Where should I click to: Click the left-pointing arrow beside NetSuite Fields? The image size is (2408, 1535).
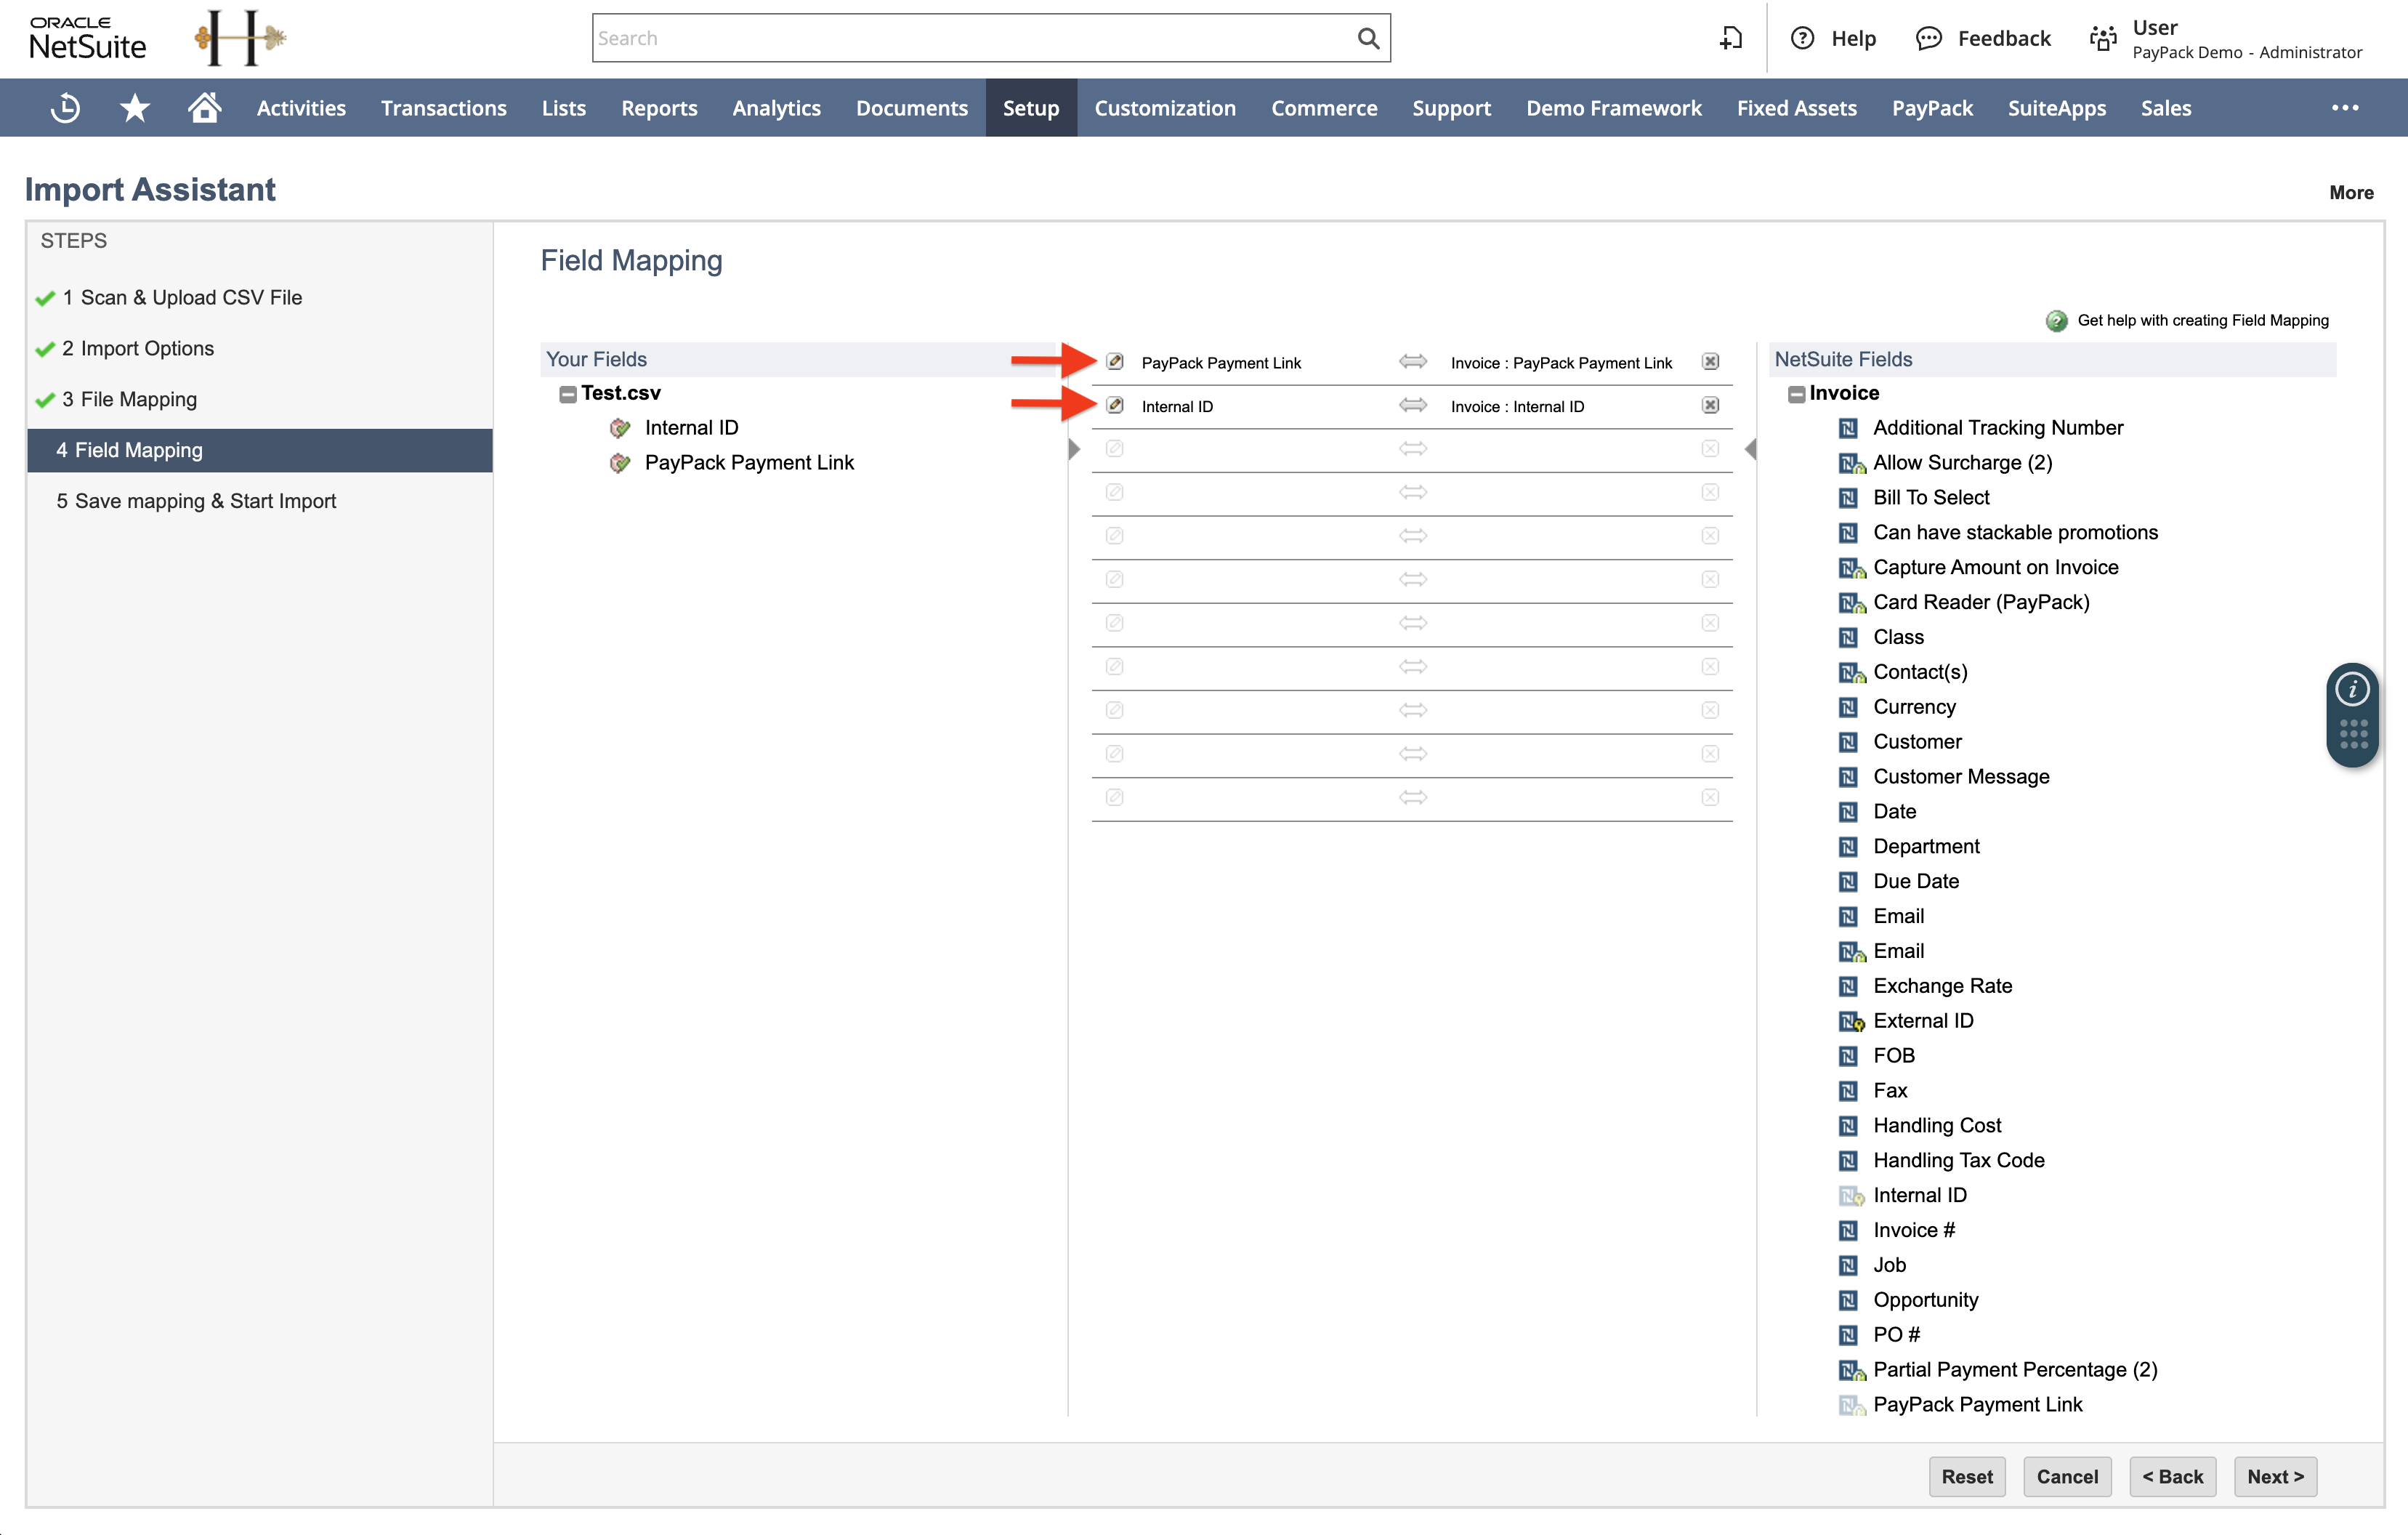pyautogui.click(x=1750, y=449)
